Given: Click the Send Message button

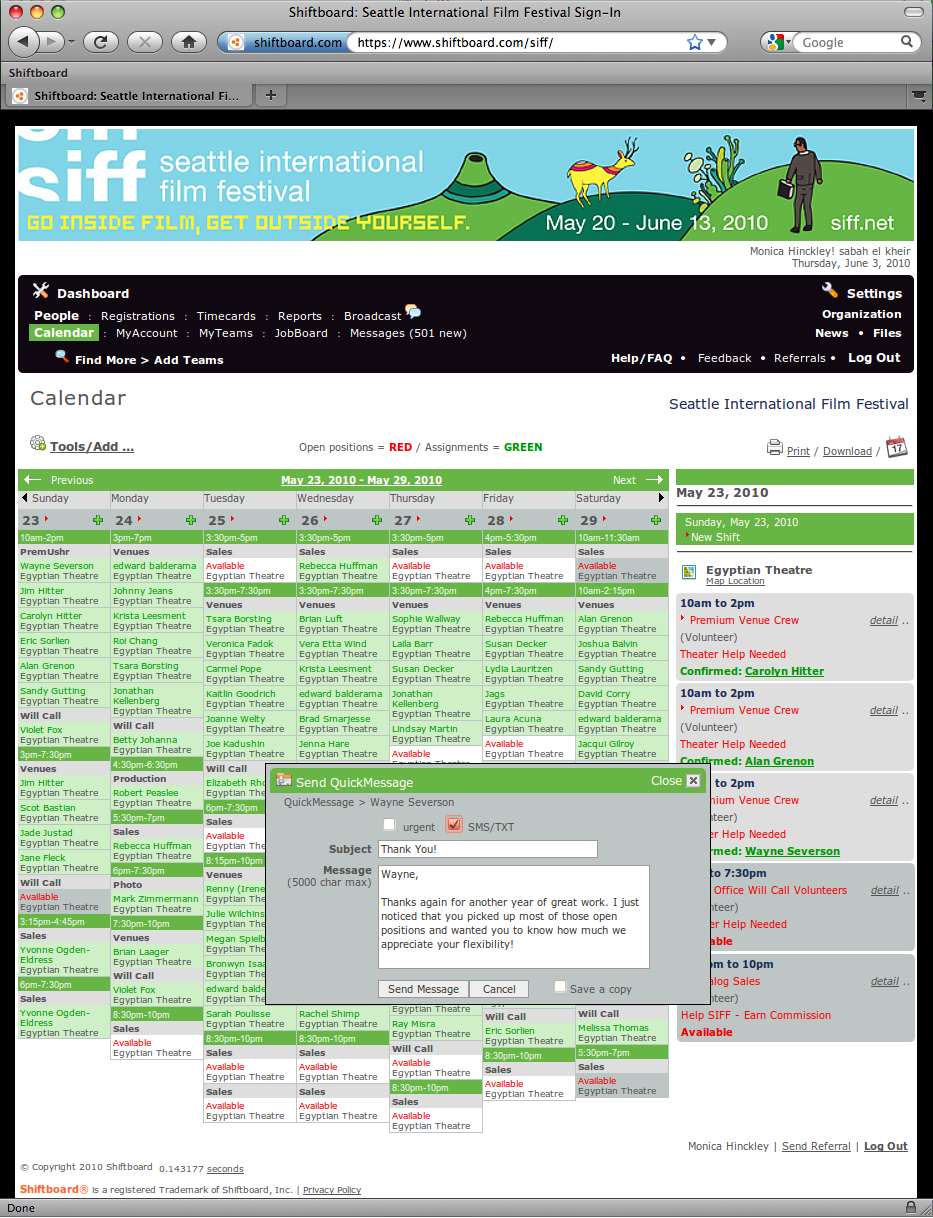Looking at the screenshot, I should [x=424, y=989].
